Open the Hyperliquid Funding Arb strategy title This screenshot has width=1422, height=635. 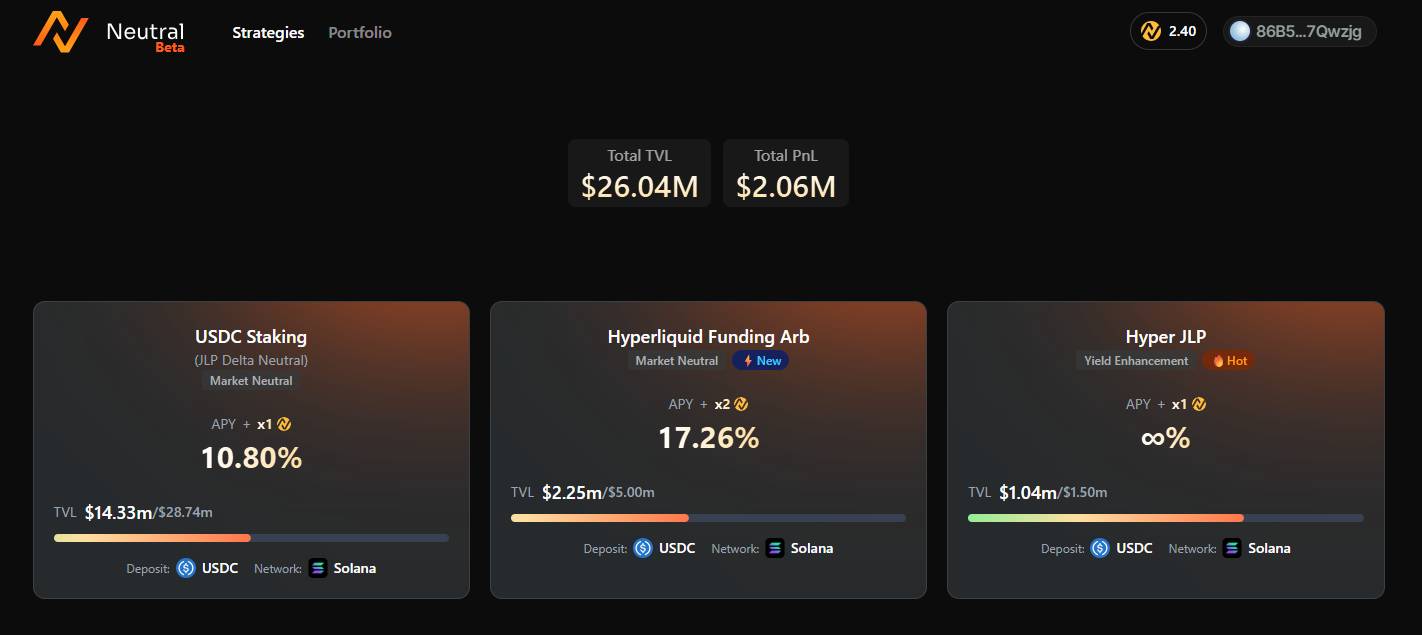(x=708, y=337)
